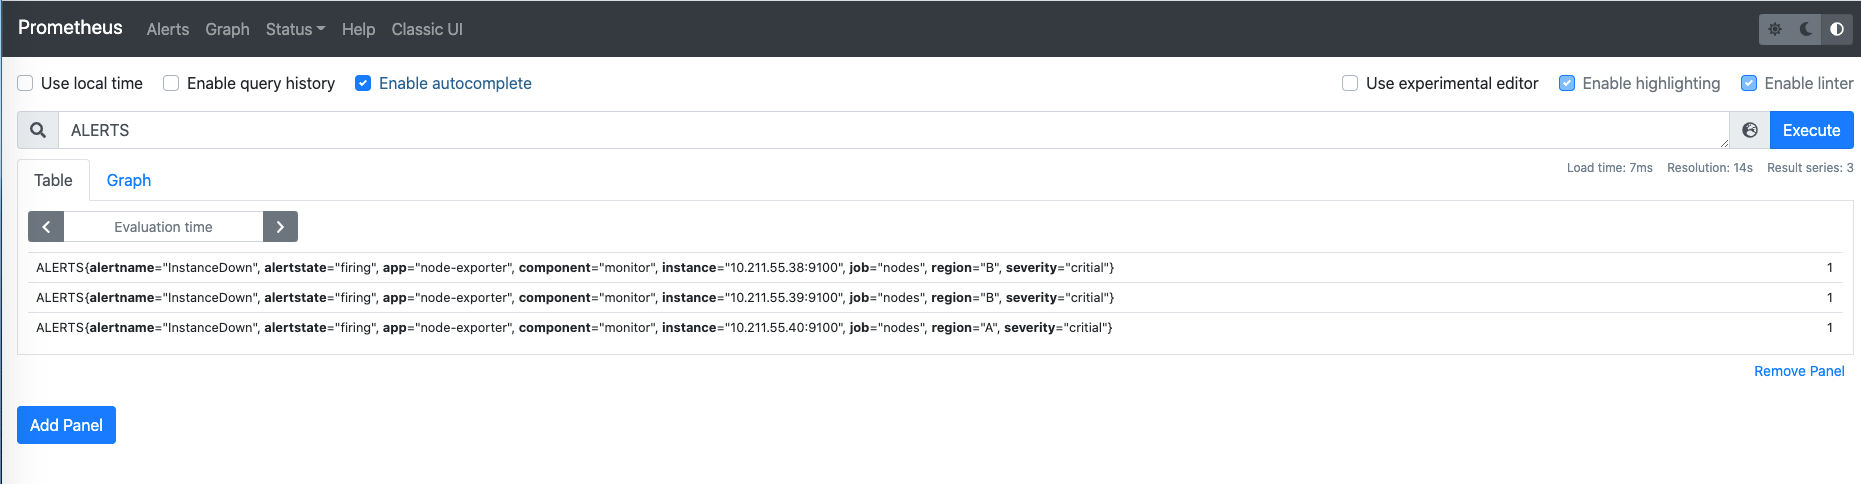
Task: Click the search magnifier icon
Action: (x=38, y=130)
